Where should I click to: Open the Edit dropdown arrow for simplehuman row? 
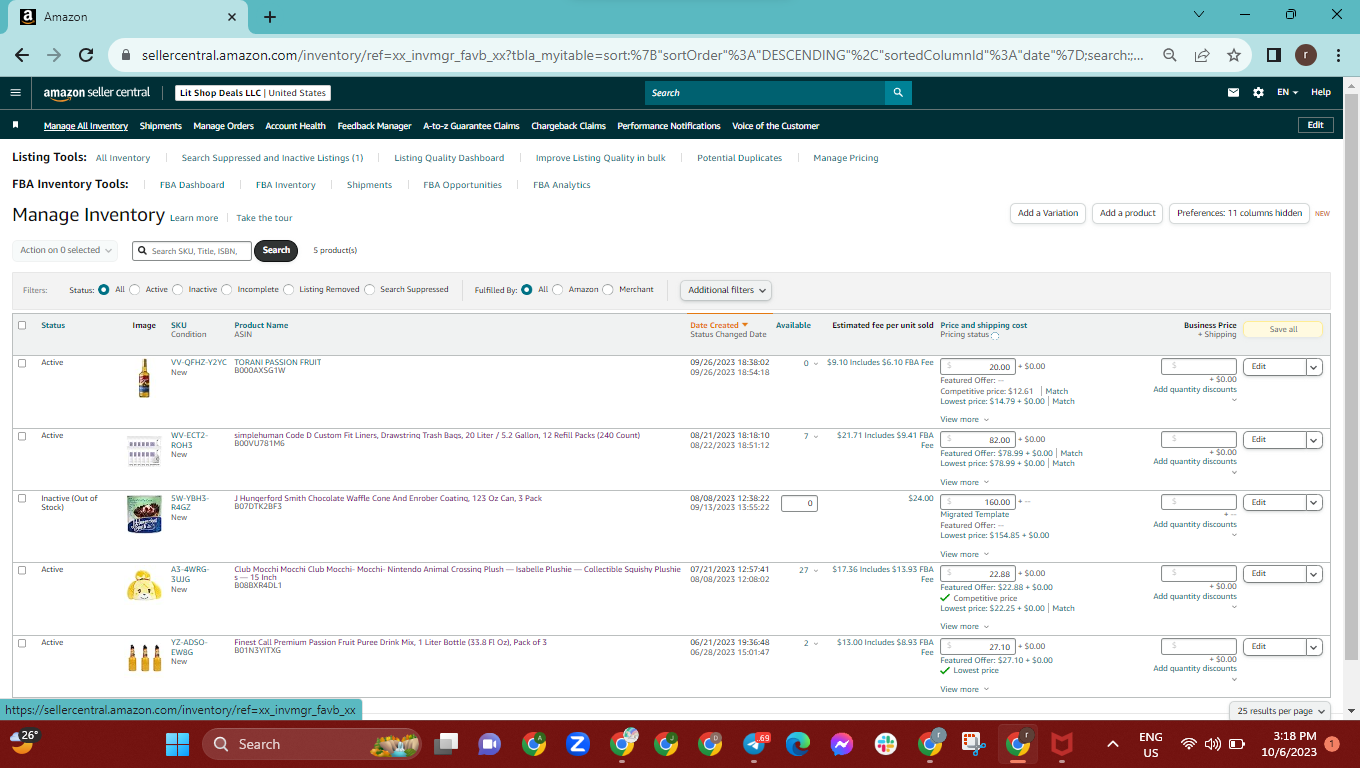pyautogui.click(x=1315, y=440)
